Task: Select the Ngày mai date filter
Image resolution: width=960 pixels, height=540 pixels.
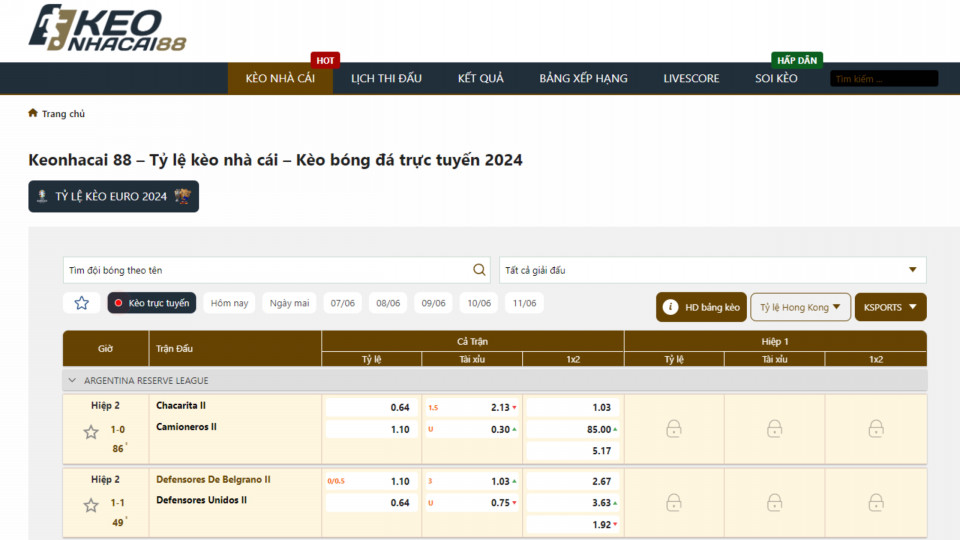Action: (289, 303)
